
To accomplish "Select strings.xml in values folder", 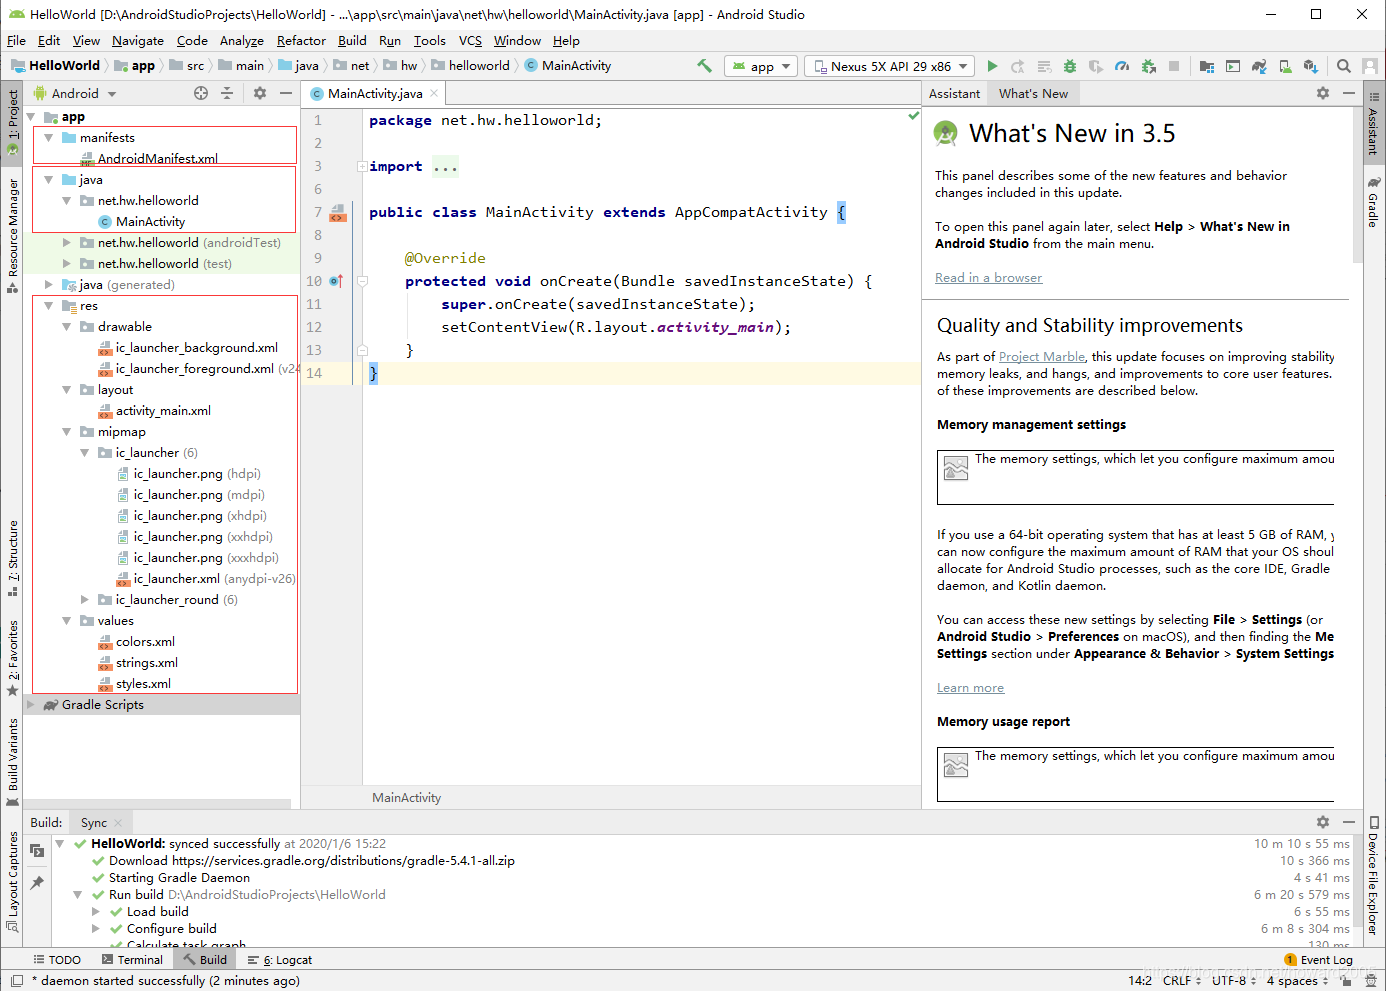I will click(x=146, y=663).
